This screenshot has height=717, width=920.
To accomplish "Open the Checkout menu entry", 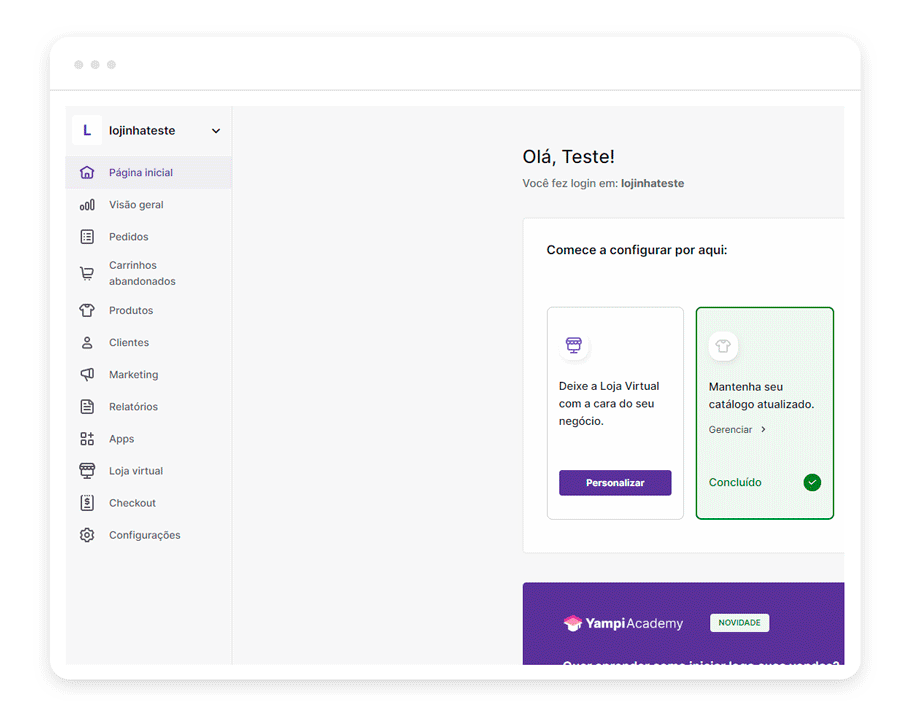I will (x=148, y=503).
